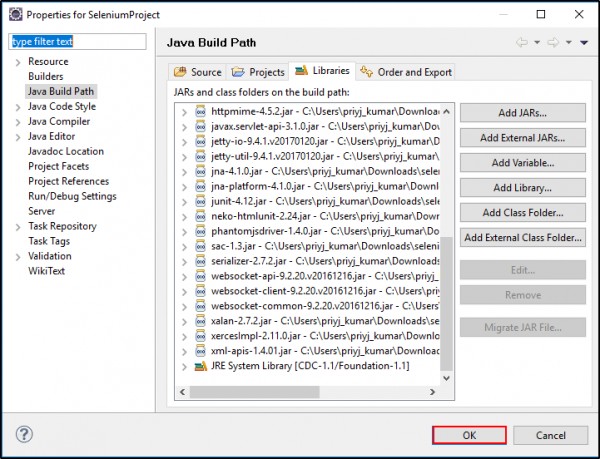Confirm with the OK button
This screenshot has width=600, height=459.
click(470, 435)
